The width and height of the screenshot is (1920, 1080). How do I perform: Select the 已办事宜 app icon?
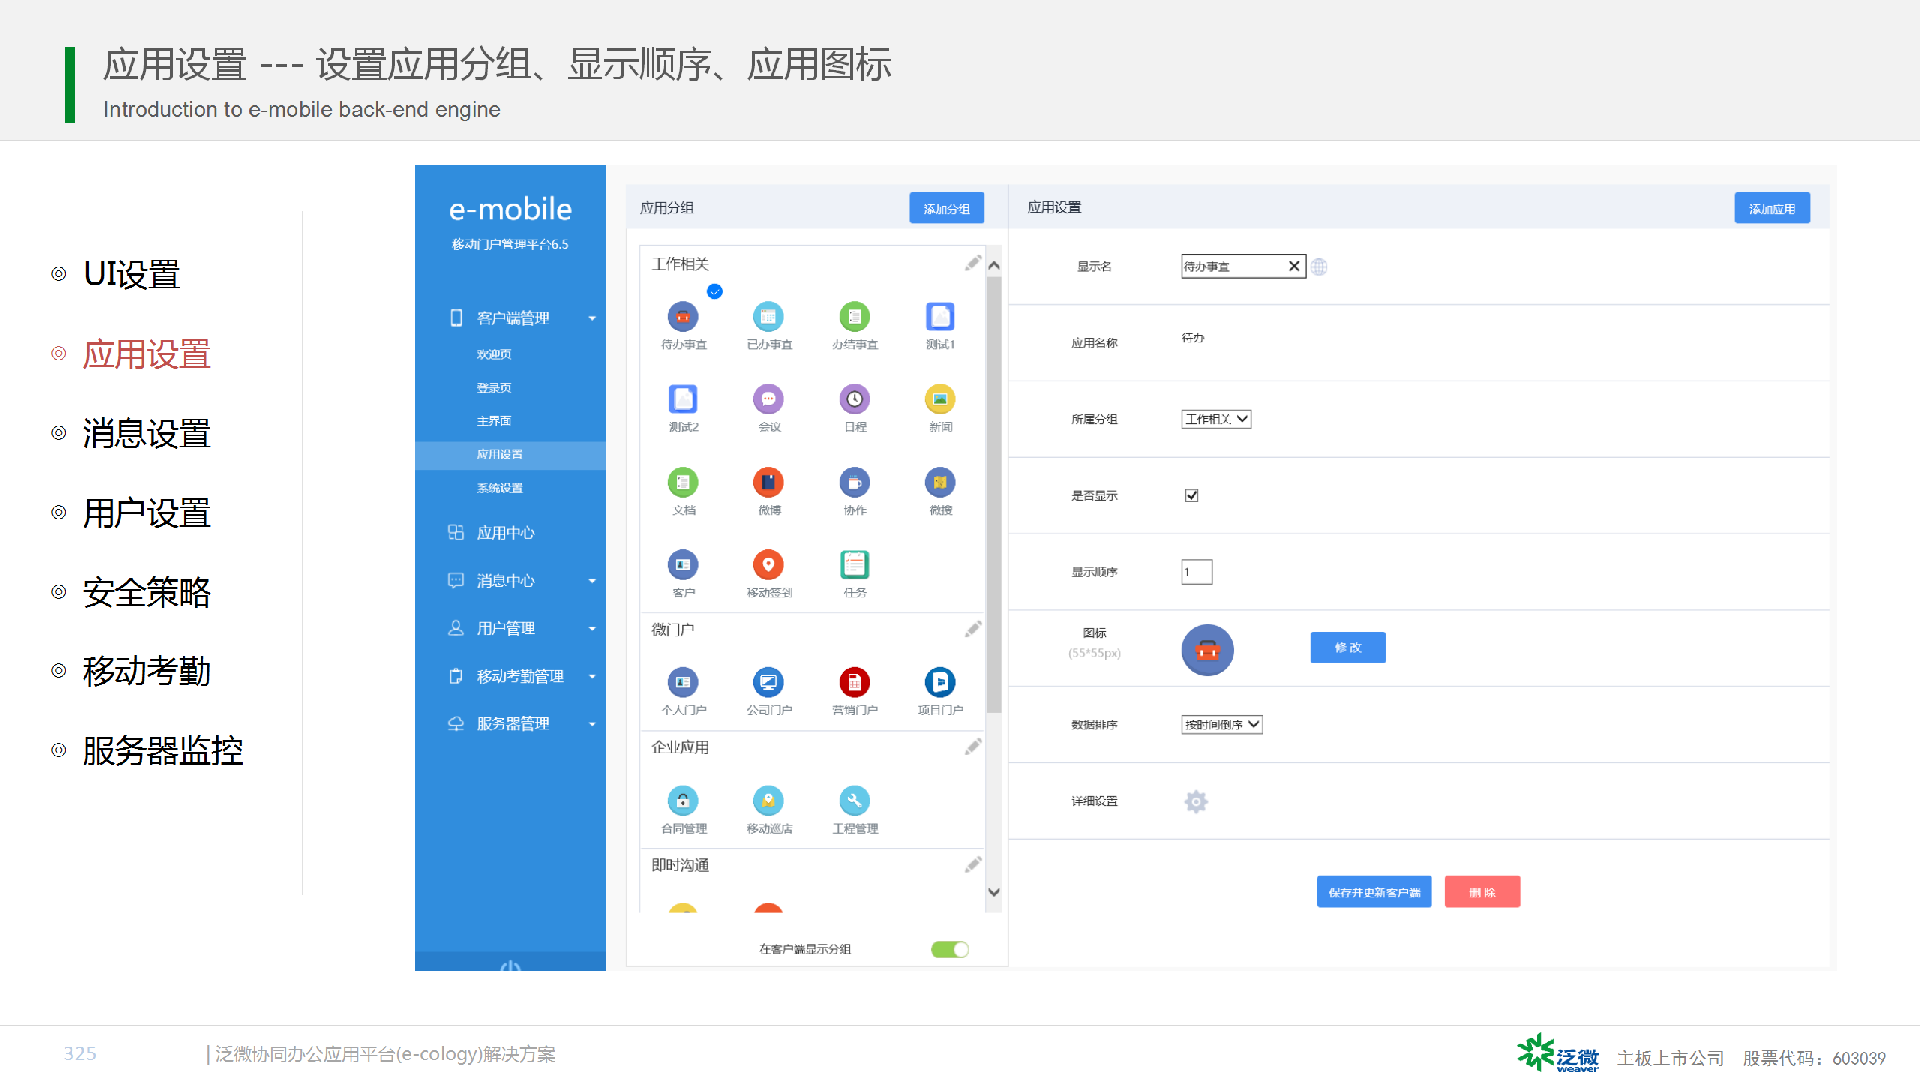(x=768, y=317)
